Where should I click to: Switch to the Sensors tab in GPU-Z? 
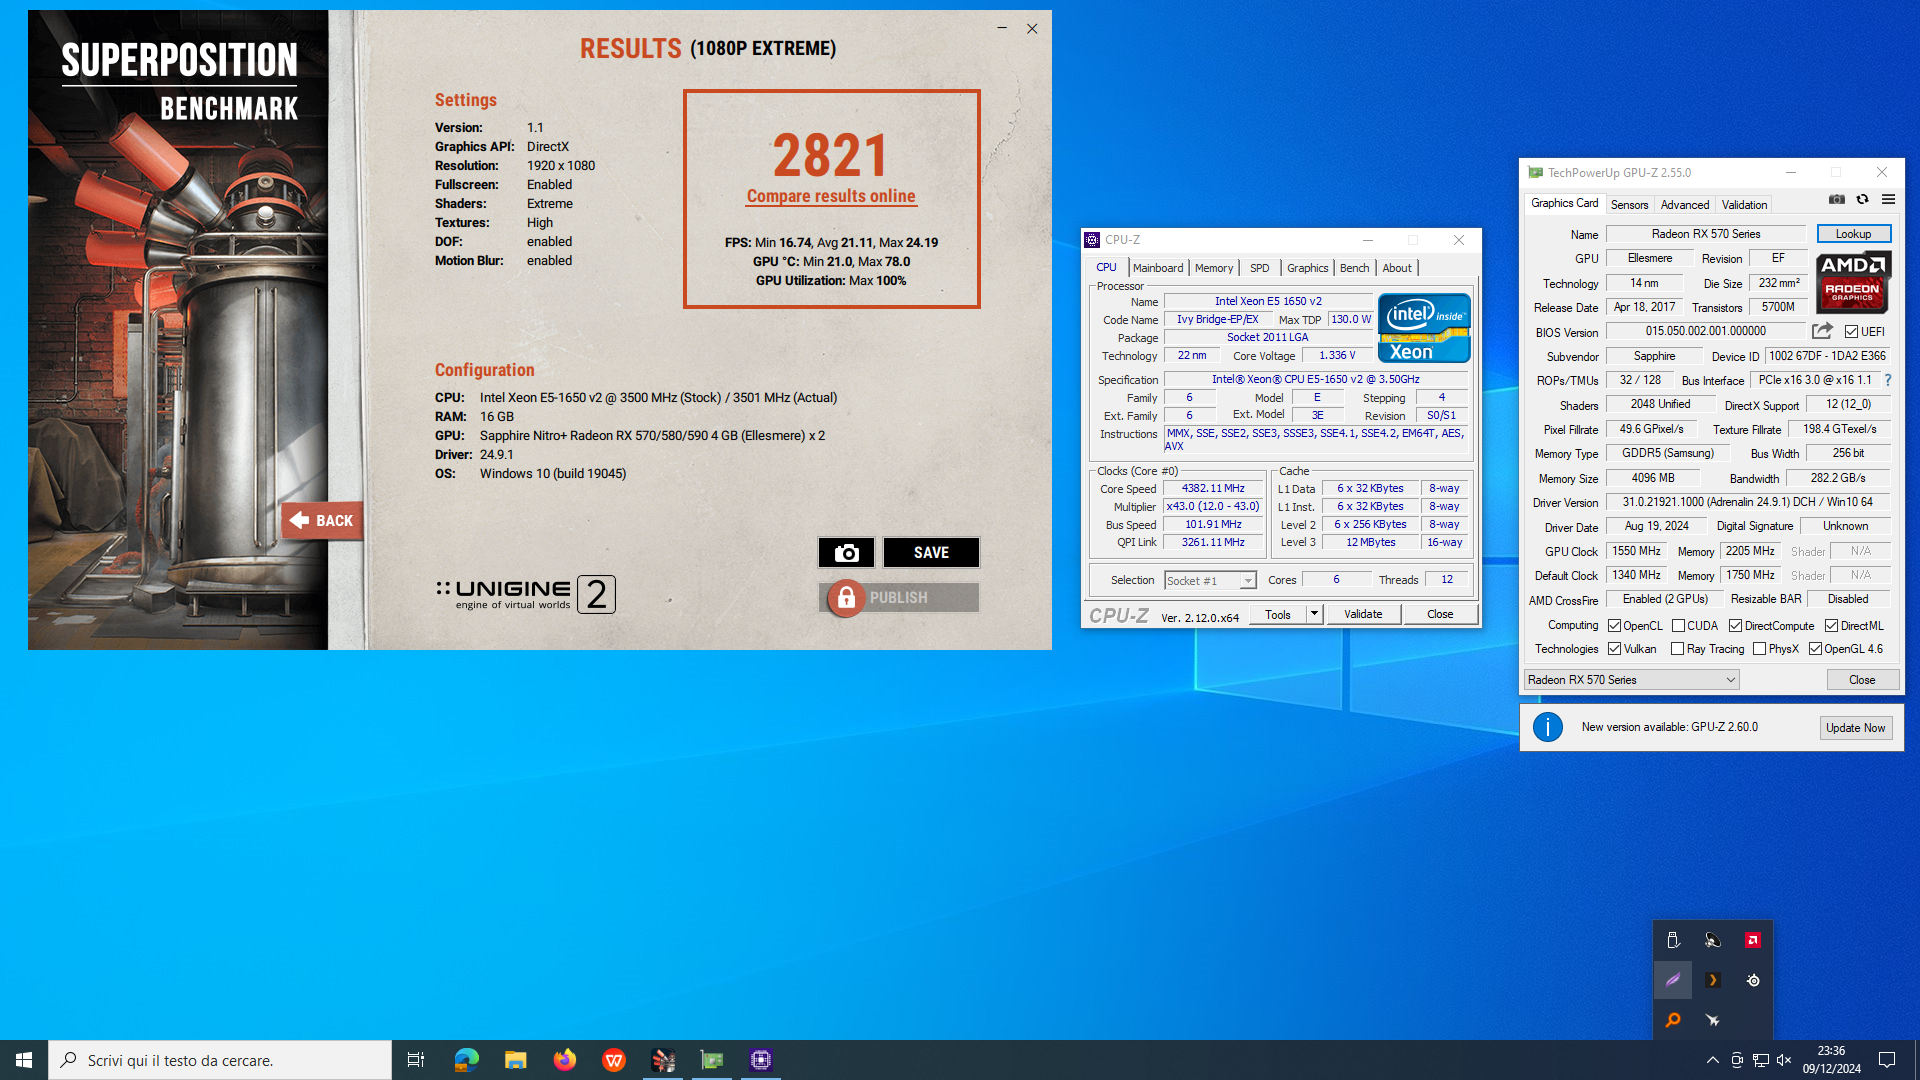[1629, 205]
